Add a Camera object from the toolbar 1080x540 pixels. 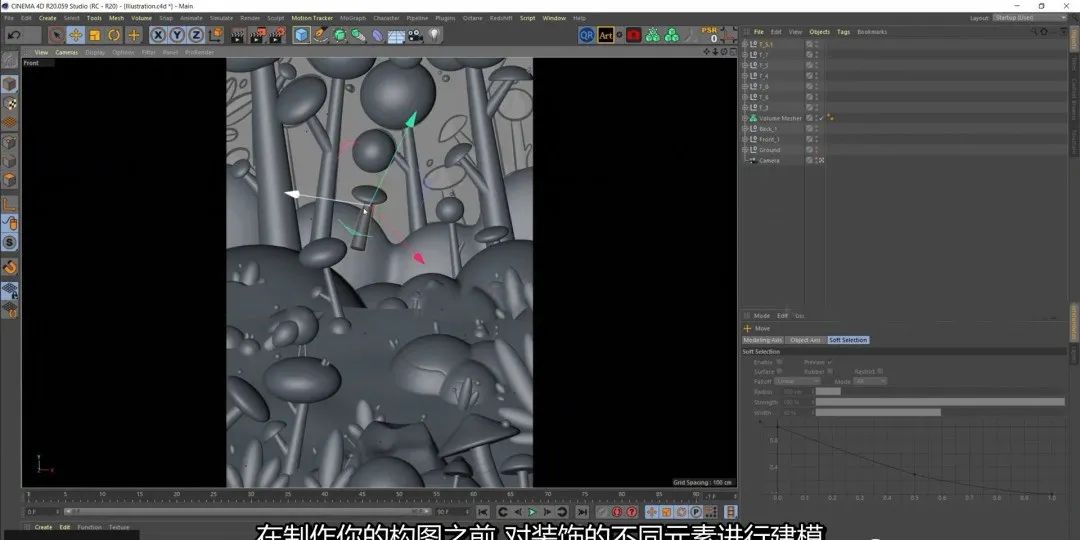click(x=415, y=35)
